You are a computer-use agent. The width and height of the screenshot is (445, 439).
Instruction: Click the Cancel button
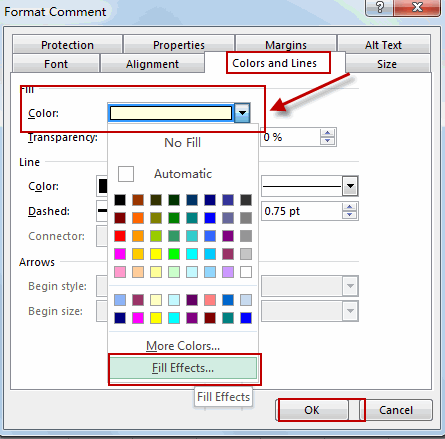[396, 410]
